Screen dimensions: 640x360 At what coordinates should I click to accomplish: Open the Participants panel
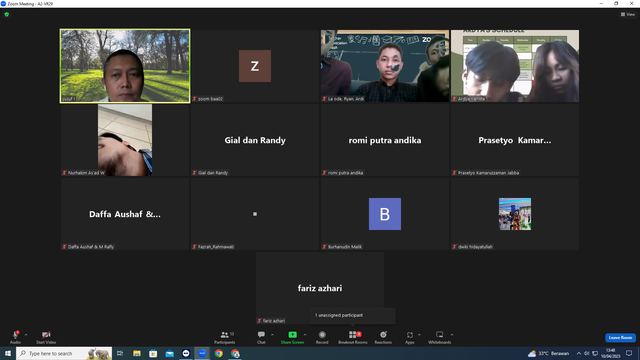[x=224, y=337]
